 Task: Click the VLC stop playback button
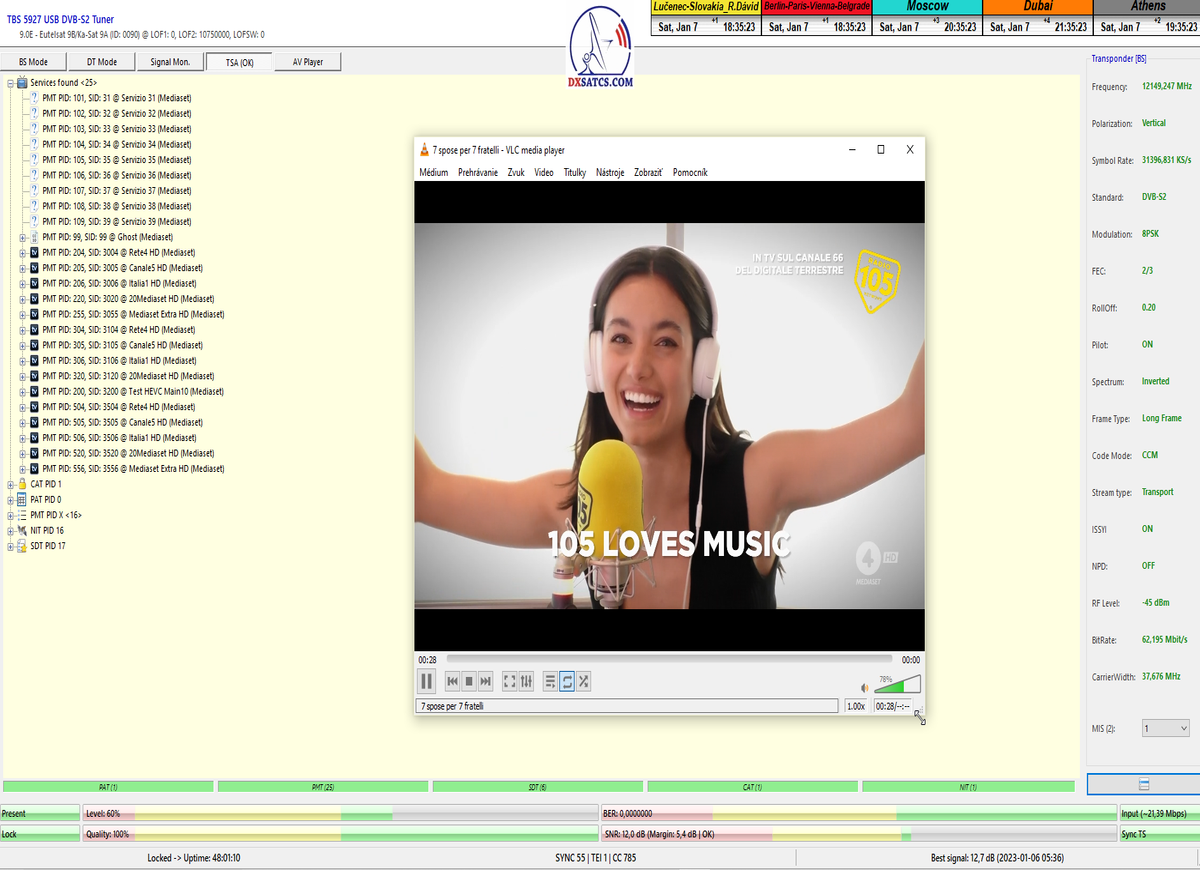pos(469,681)
